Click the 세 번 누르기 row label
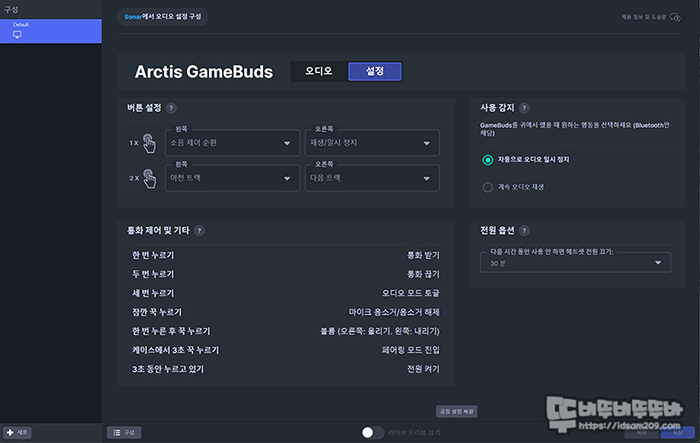Image resolution: width=700 pixels, height=443 pixels. (153, 293)
